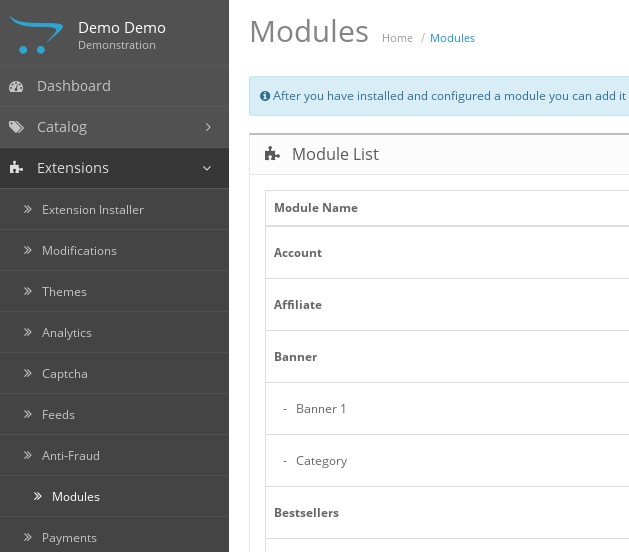Click double-arrow icon beside Modifications
The image size is (629, 552).
(x=27, y=250)
